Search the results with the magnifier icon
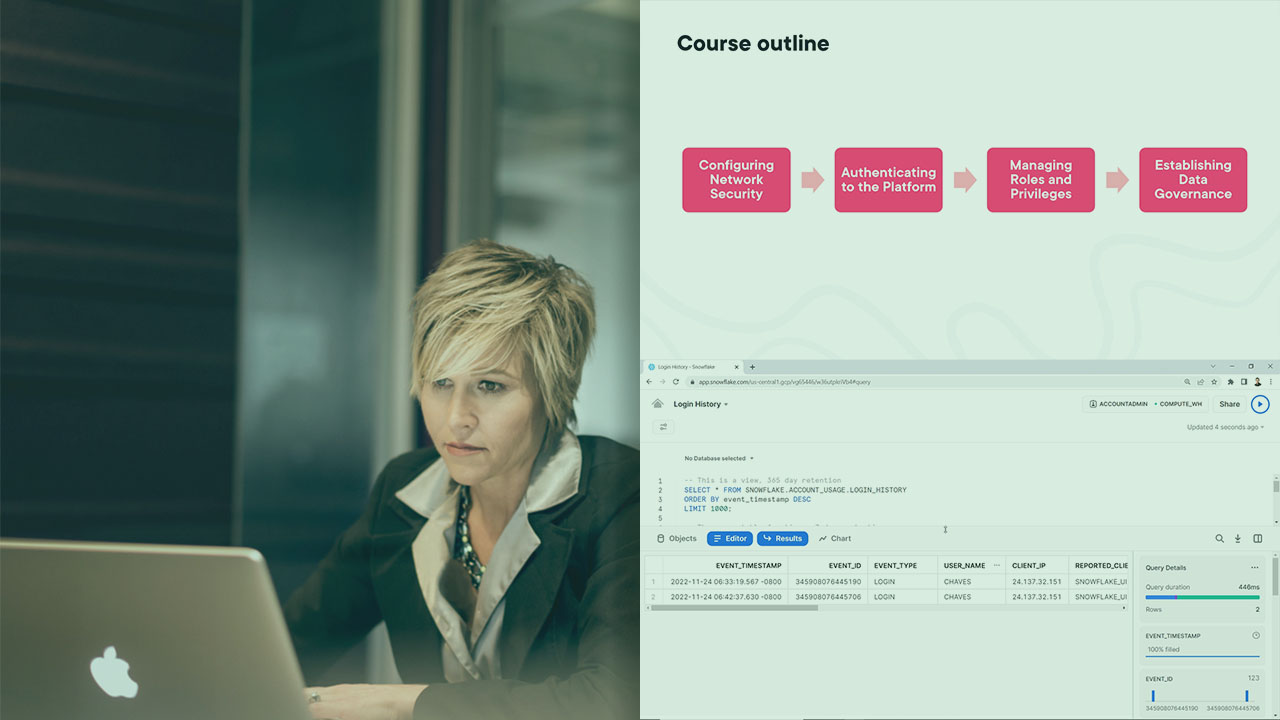Screen dimensions: 1280x720 tap(1219, 539)
